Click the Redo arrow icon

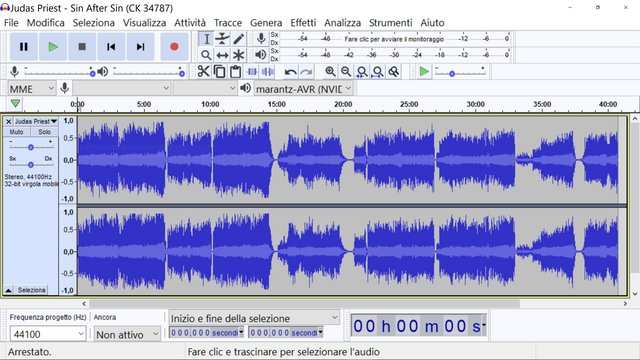point(306,72)
